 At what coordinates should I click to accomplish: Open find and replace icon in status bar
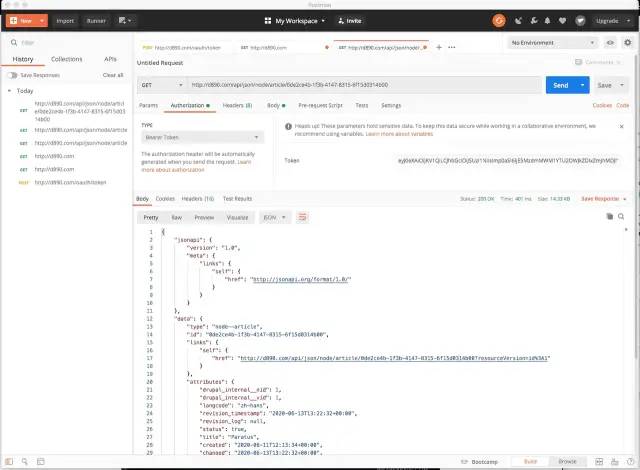pyautogui.click(x=24, y=461)
